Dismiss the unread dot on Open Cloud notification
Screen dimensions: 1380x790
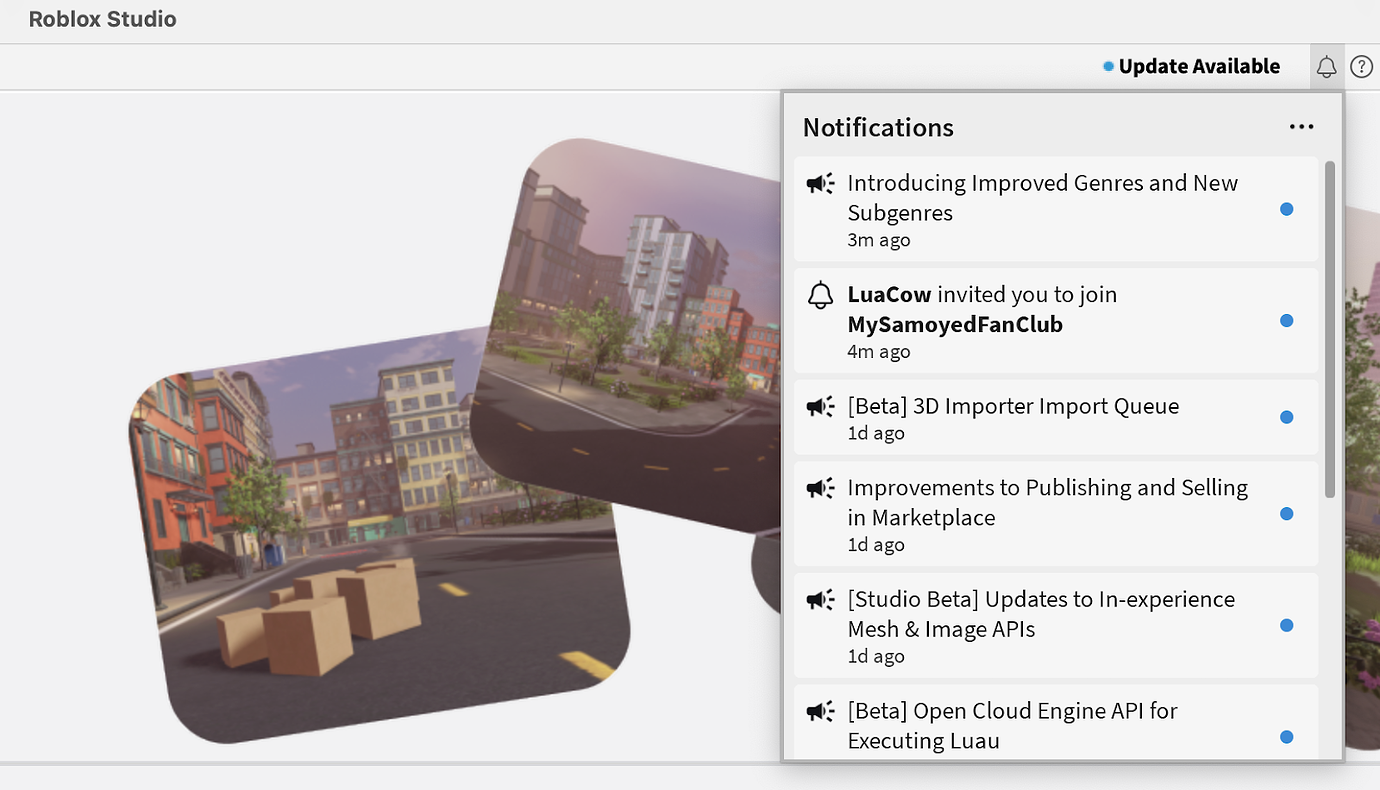pos(1286,737)
